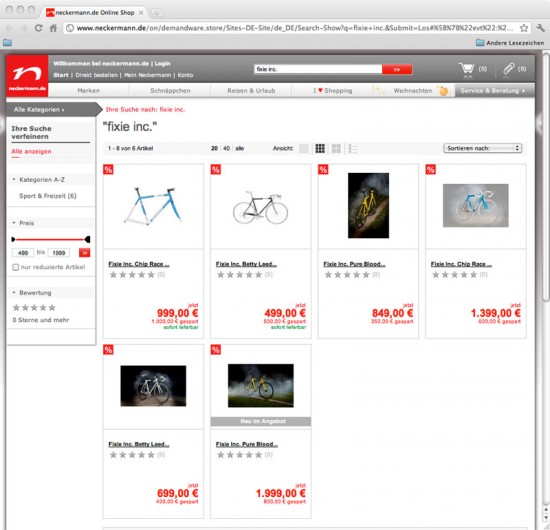Click Direkt bestellen link
Screen dimensions: 550x530
tap(96, 75)
